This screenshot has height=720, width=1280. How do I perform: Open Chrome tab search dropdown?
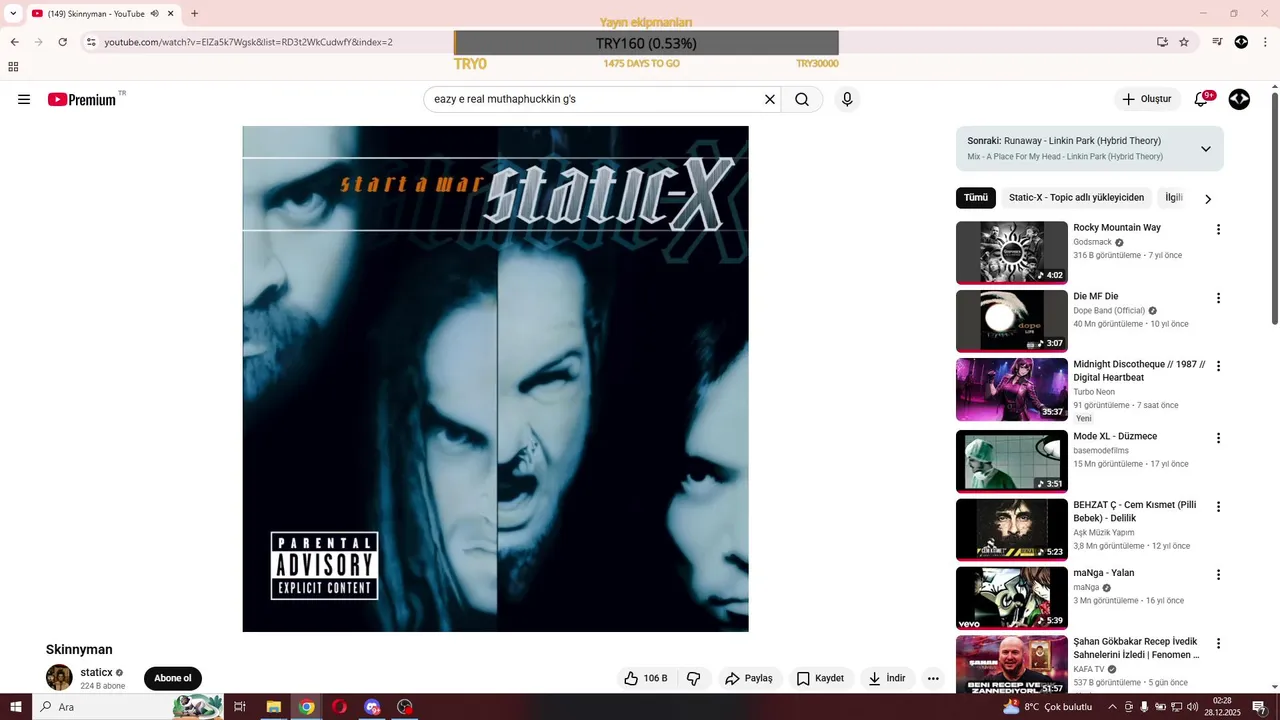pos(13,14)
